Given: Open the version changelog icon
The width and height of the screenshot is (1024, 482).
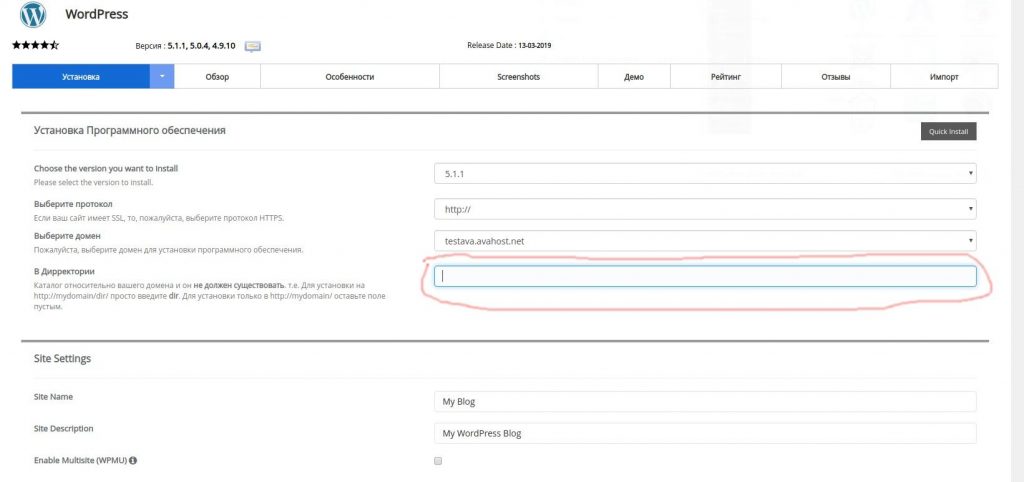Looking at the screenshot, I should click(x=253, y=46).
